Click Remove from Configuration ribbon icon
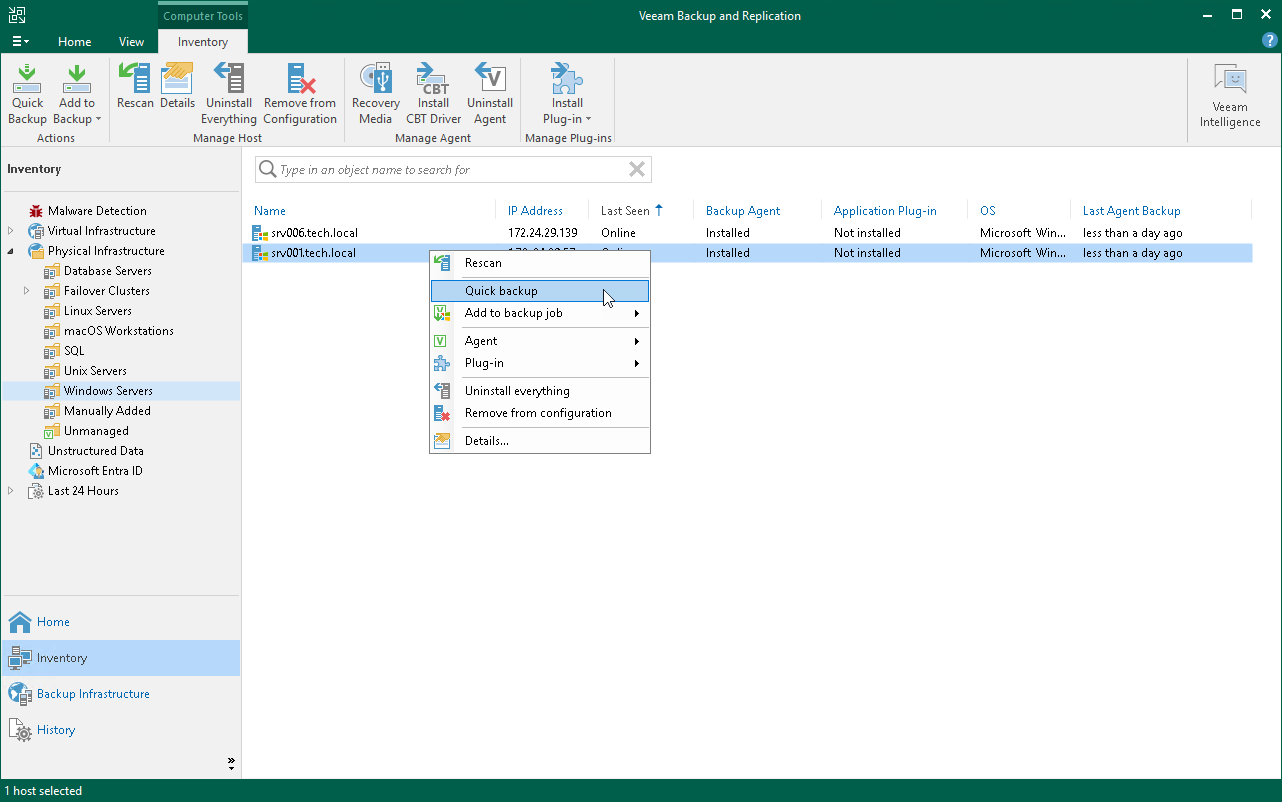 pyautogui.click(x=300, y=94)
